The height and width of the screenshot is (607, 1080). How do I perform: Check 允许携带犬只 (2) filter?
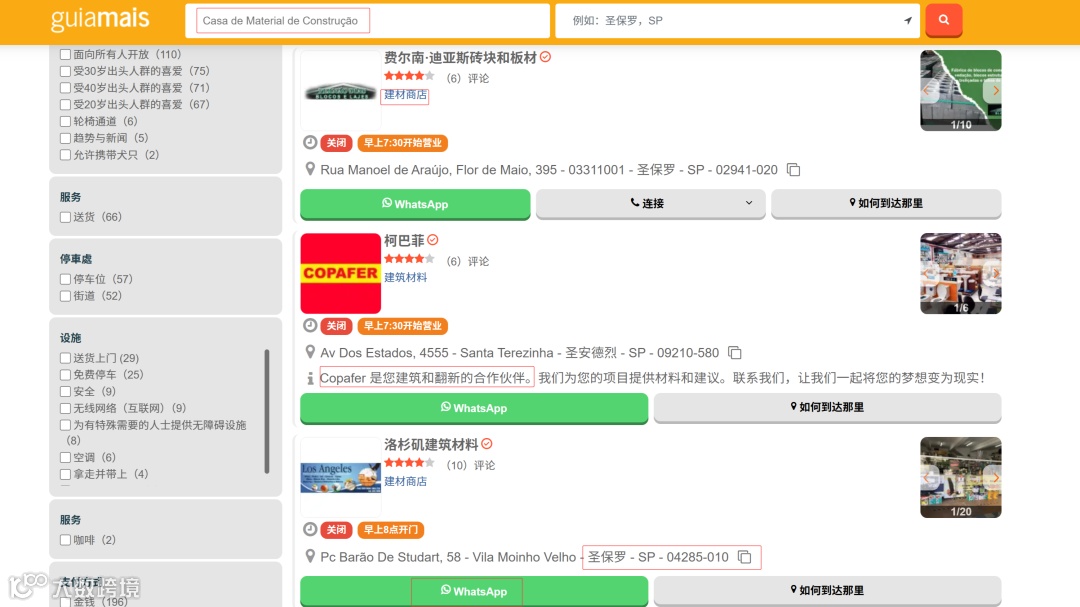[65, 155]
